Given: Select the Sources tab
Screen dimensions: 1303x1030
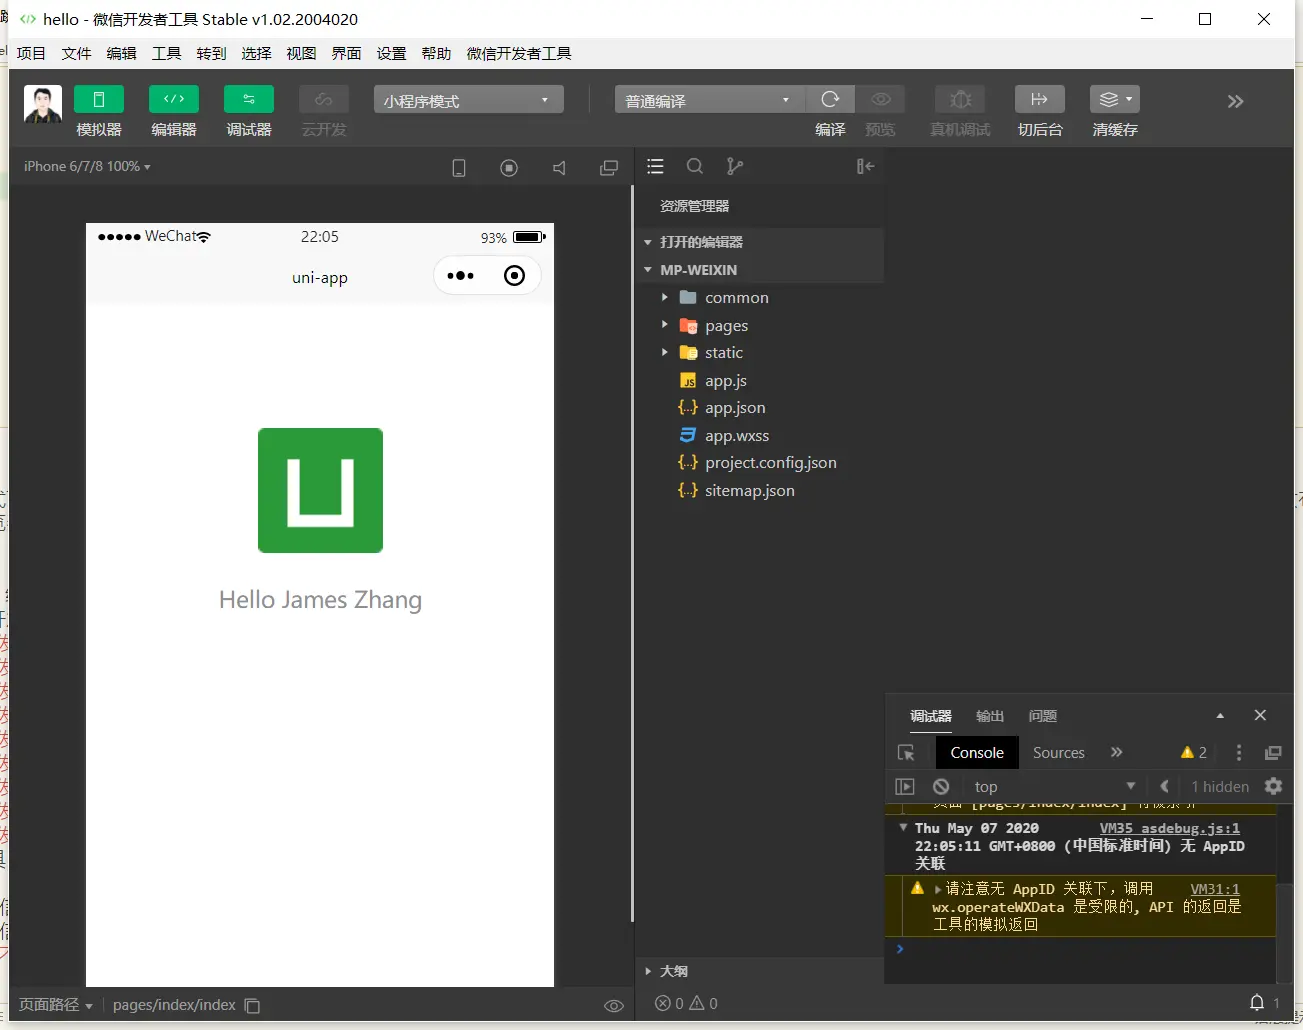Looking at the screenshot, I should (x=1059, y=753).
